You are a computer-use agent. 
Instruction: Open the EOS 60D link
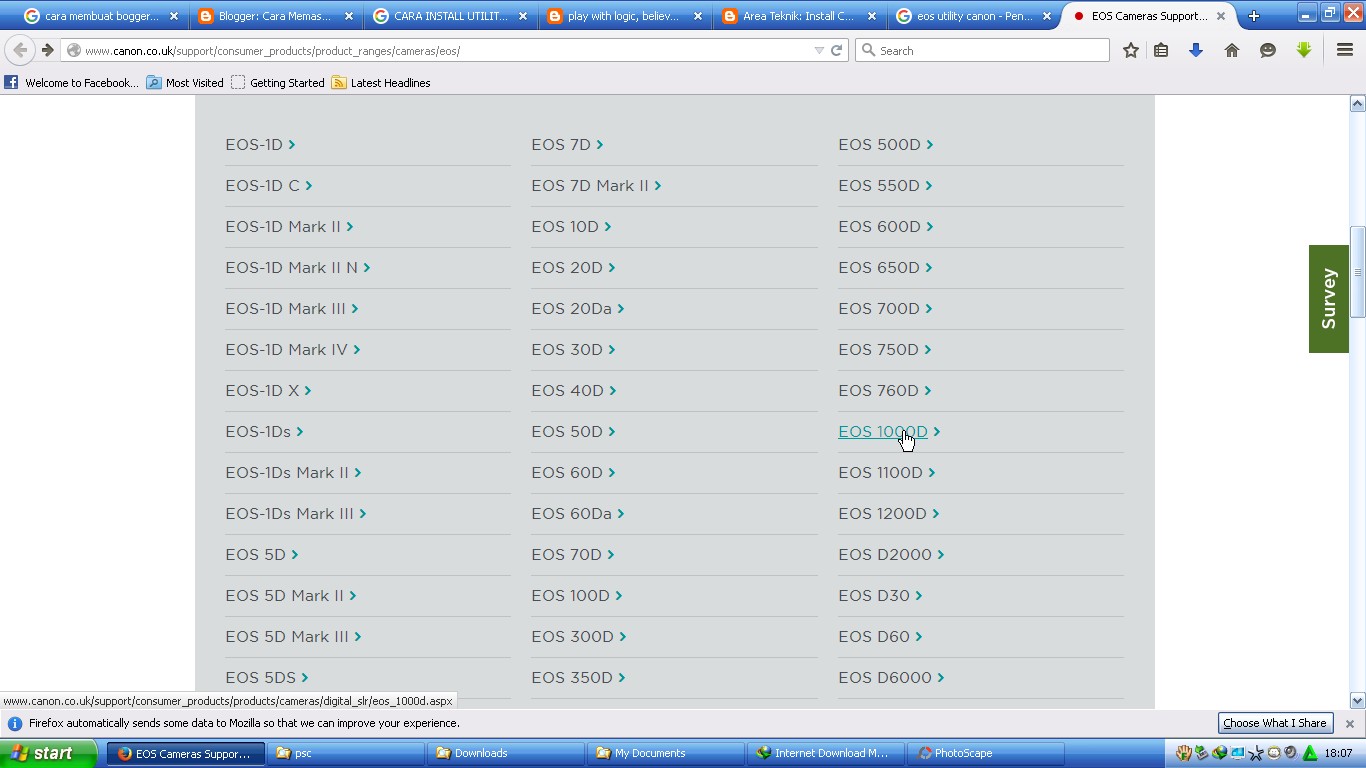click(x=573, y=473)
